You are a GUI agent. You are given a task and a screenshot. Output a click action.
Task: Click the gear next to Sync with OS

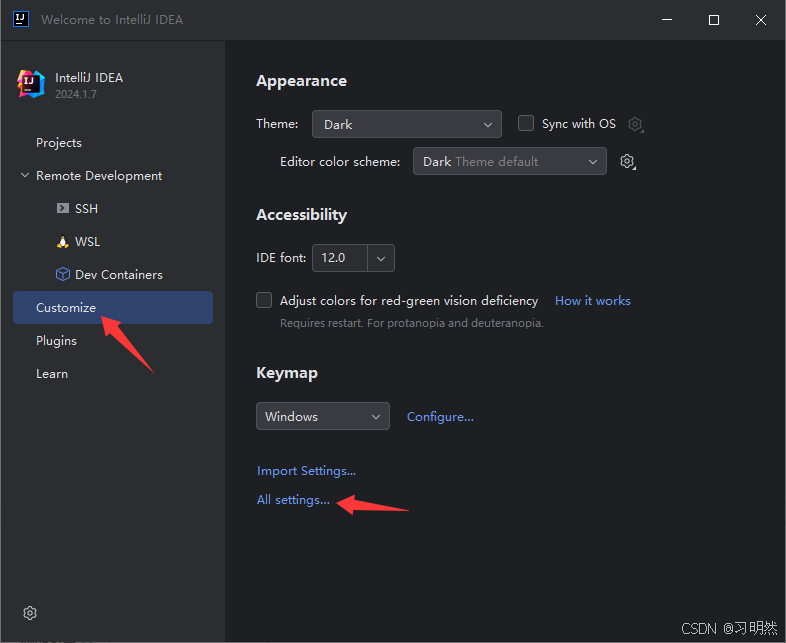636,124
